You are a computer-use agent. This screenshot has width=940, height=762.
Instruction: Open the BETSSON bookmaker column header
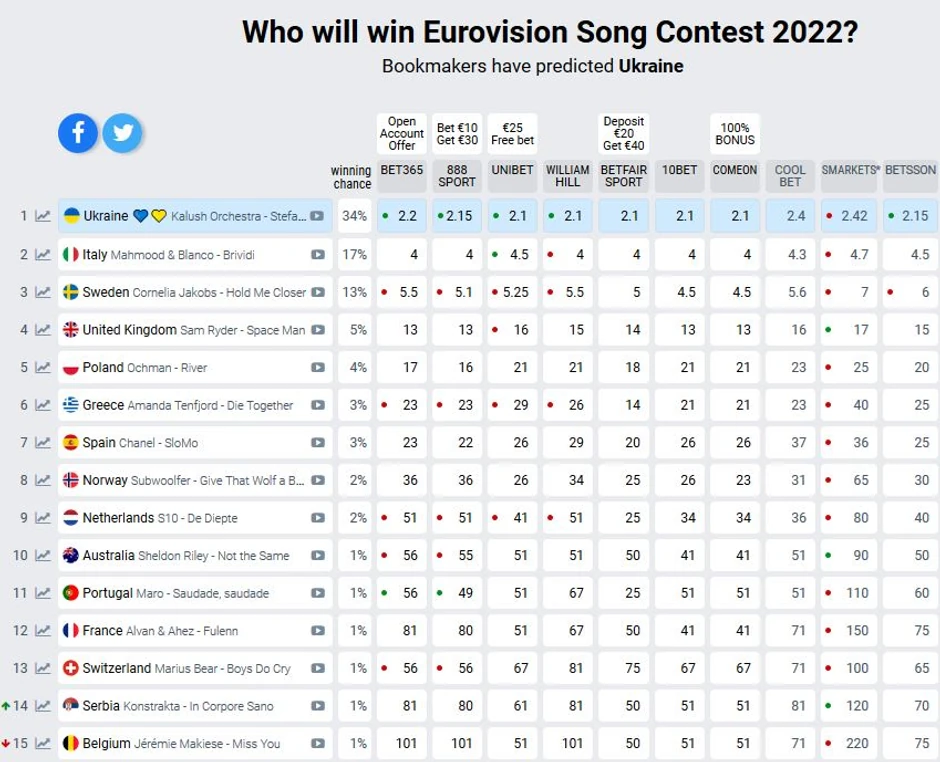coord(910,170)
